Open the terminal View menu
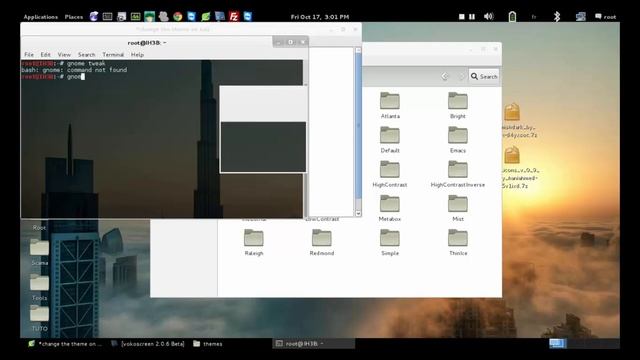Image resolution: width=640 pixels, height=360 pixels. [64, 54]
